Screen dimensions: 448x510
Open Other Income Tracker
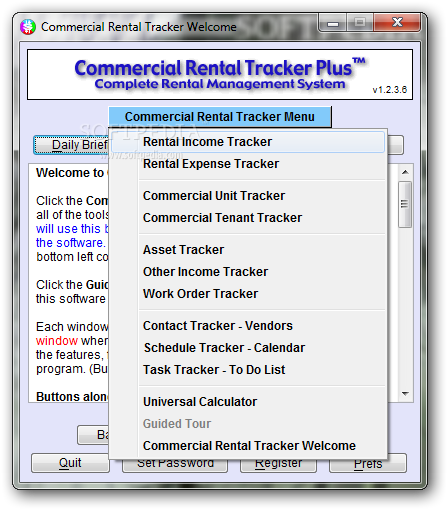[248, 272]
